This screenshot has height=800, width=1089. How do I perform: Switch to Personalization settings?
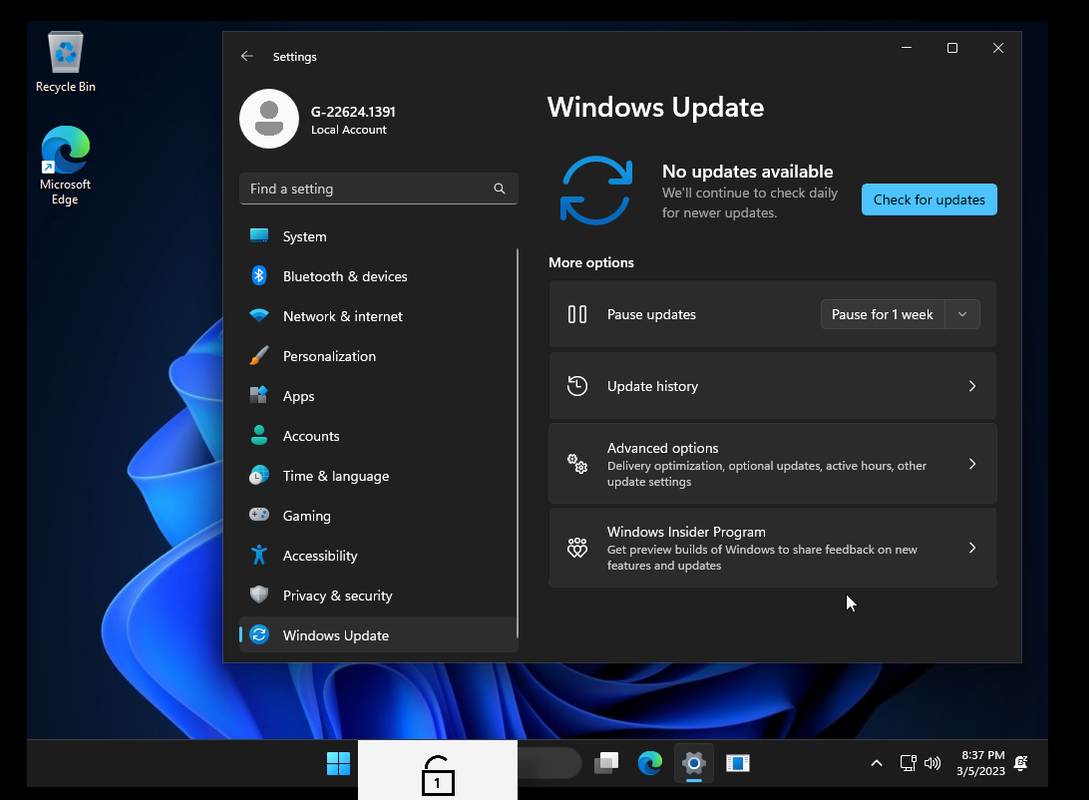coord(378,356)
